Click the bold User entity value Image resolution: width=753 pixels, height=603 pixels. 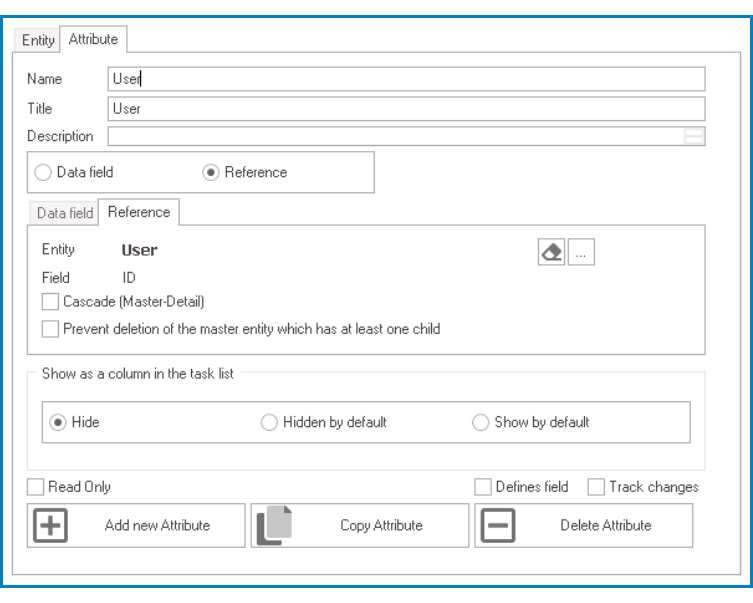click(139, 250)
